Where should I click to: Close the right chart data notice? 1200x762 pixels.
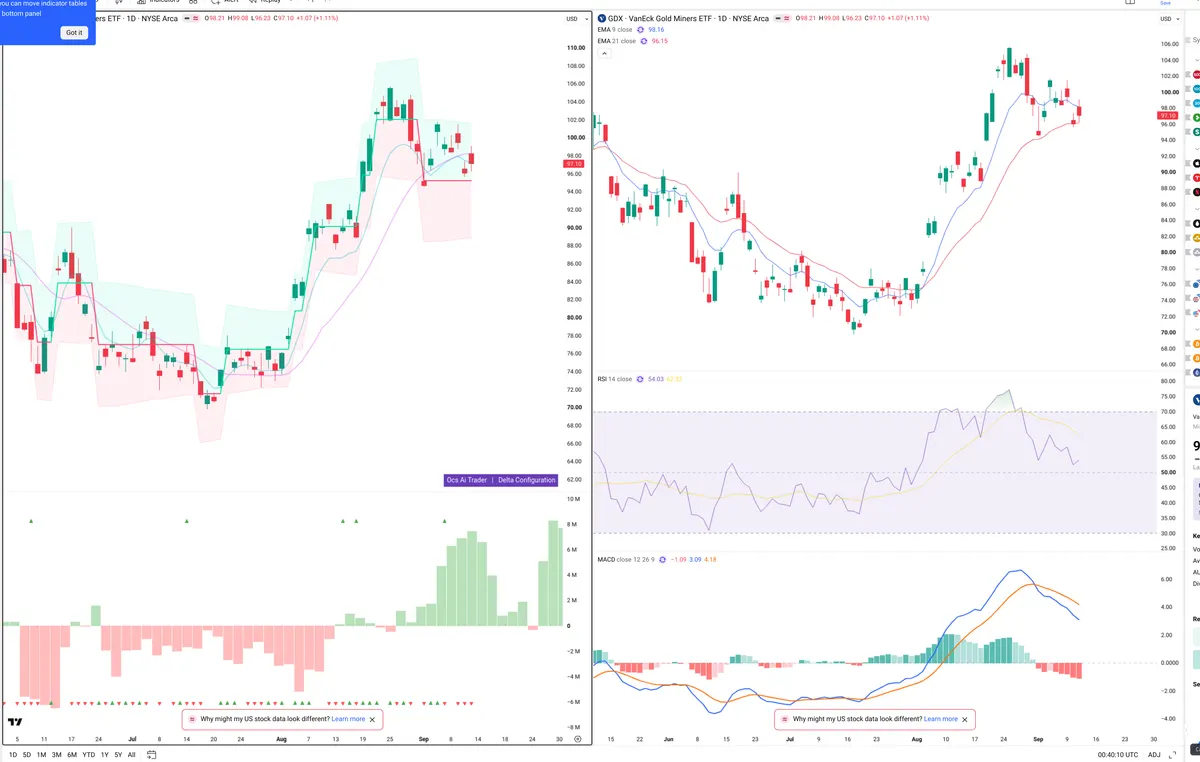965,719
